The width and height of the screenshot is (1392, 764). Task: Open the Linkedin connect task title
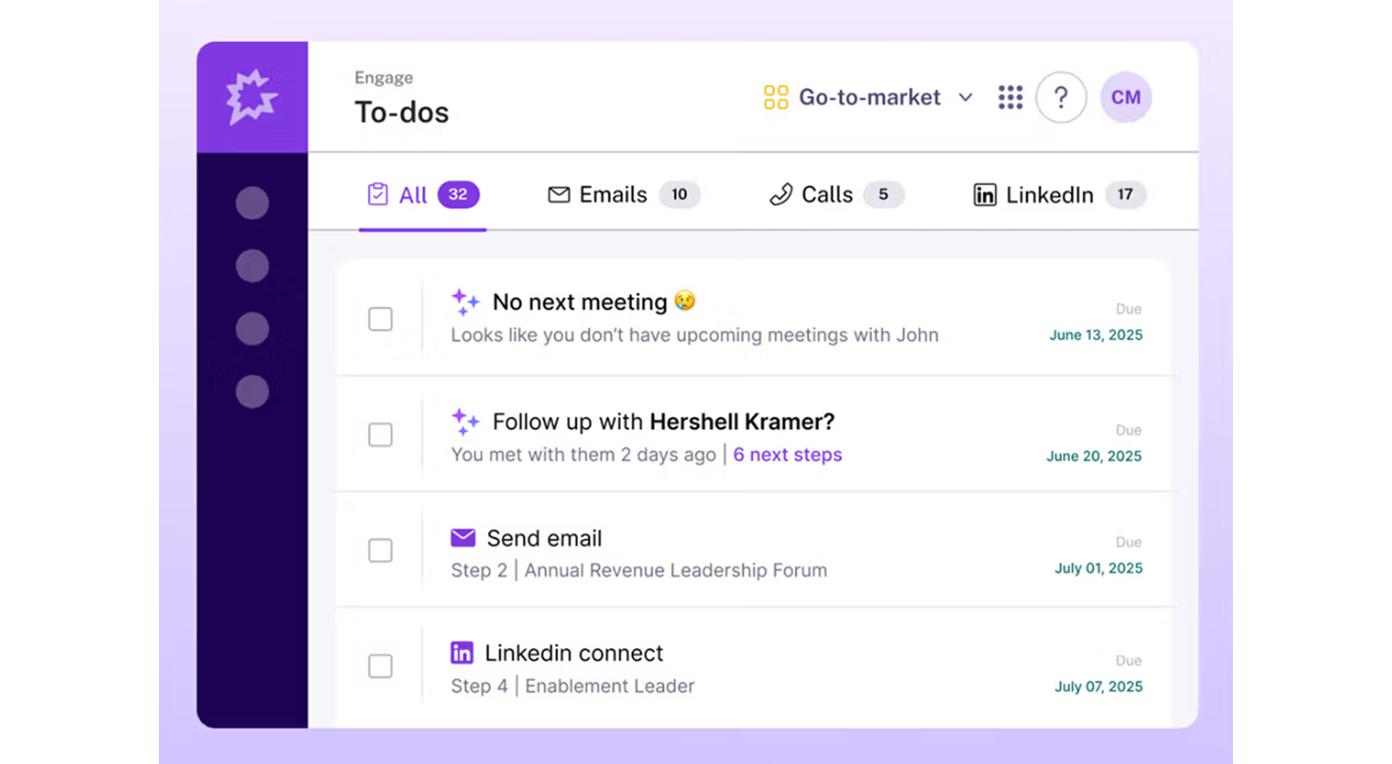pos(574,654)
